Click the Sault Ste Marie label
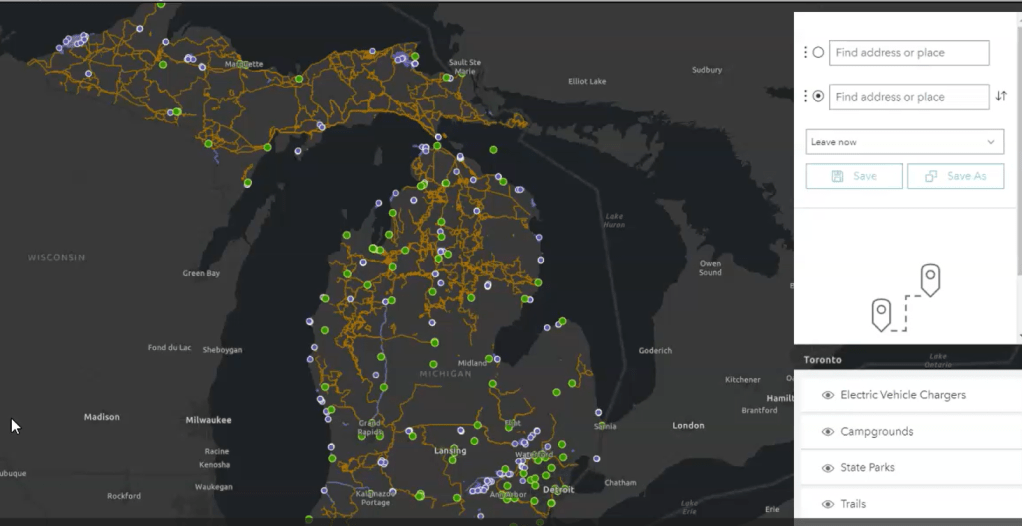This screenshot has height=526, width=1022. click(465, 66)
